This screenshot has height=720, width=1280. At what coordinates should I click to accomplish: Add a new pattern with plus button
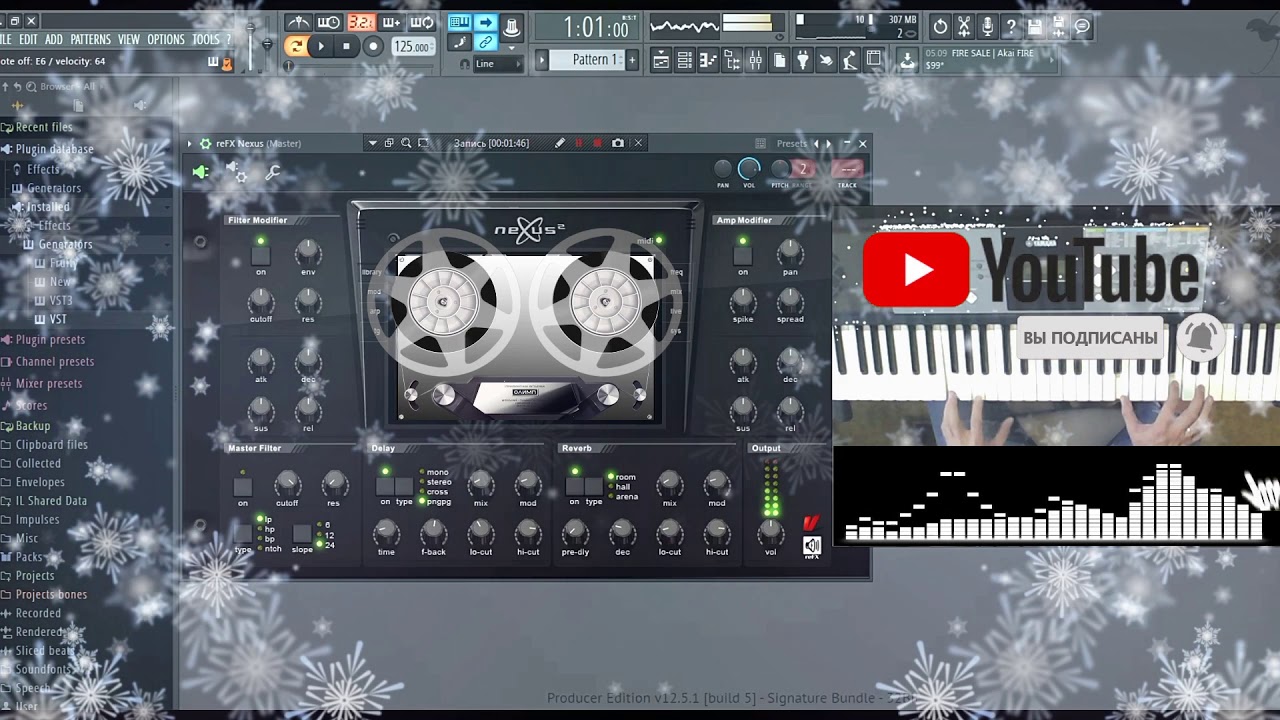pos(632,60)
